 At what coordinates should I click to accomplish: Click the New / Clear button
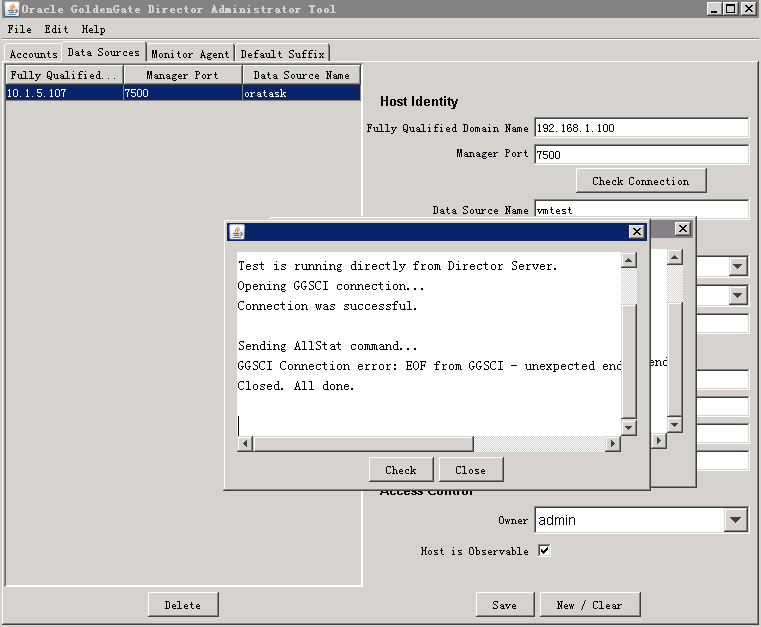pos(590,605)
